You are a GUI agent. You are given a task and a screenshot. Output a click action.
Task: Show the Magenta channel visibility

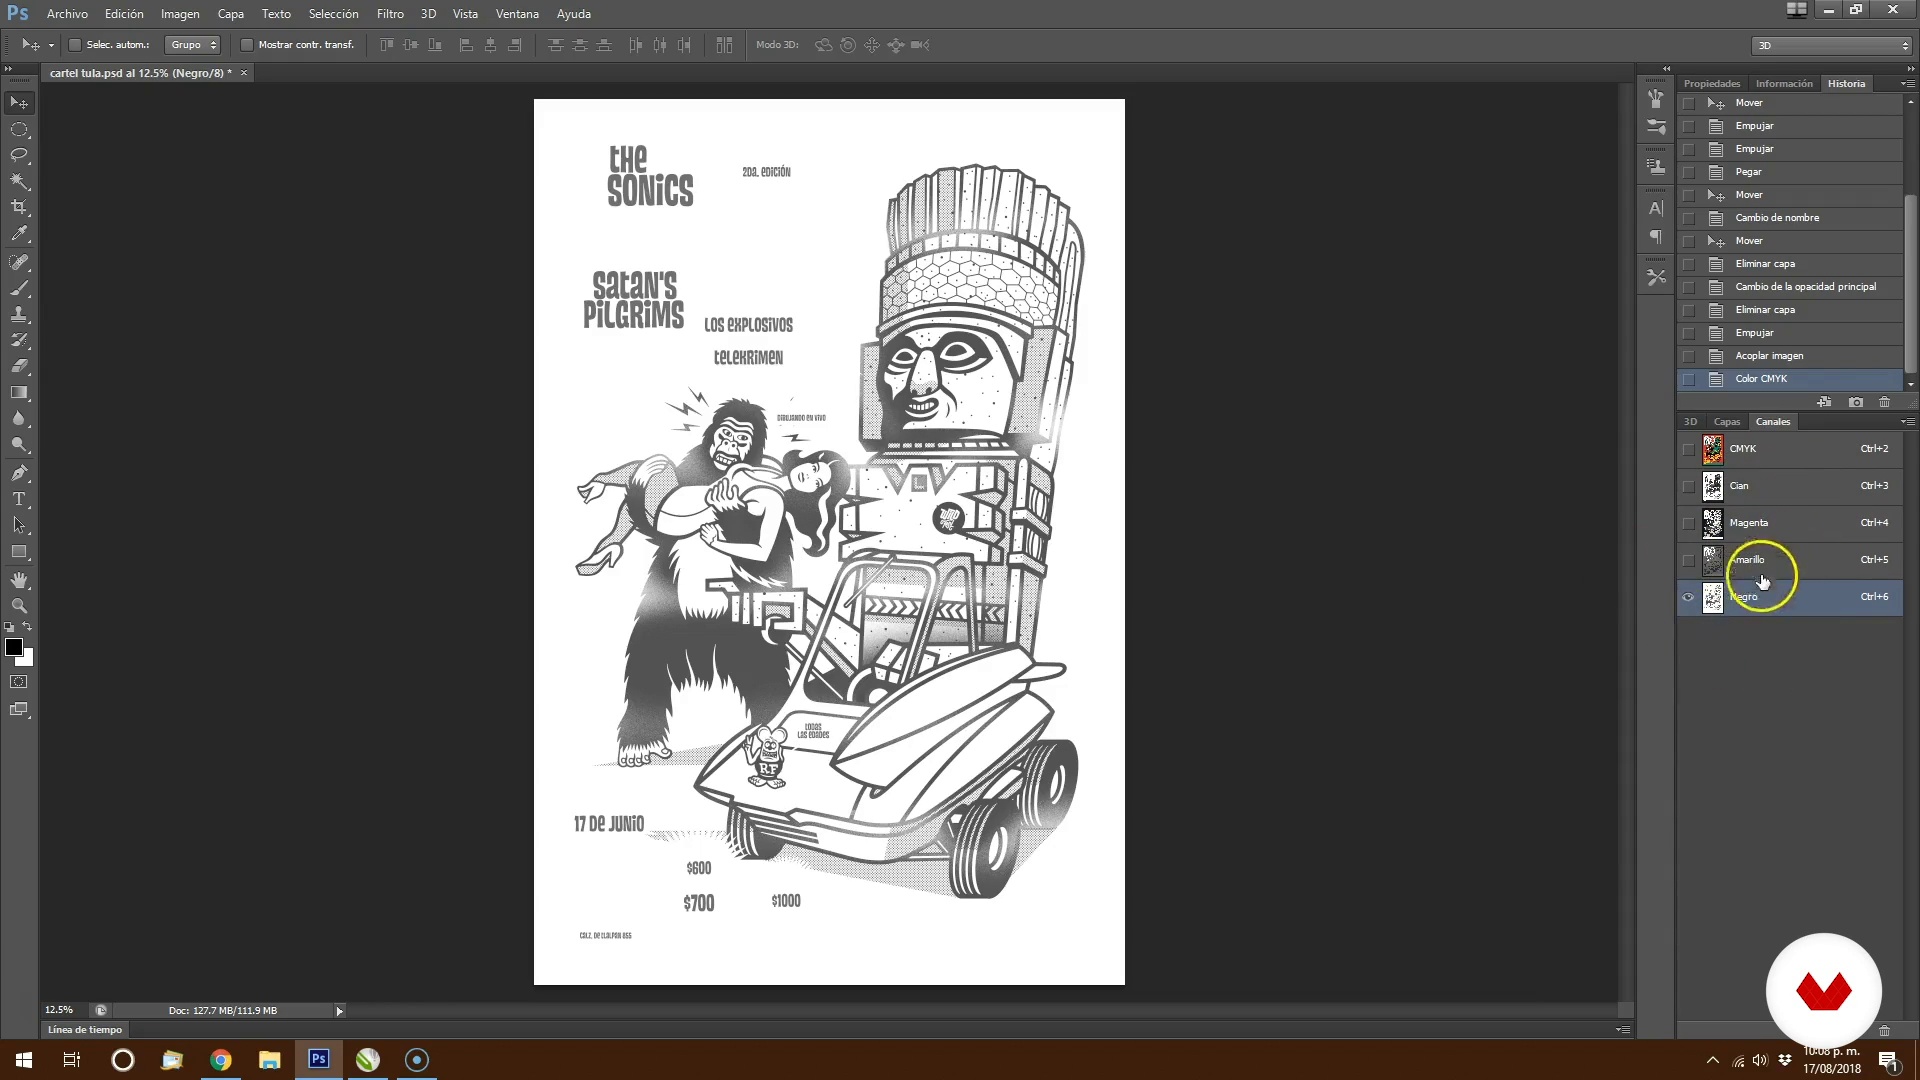coord(1689,523)
